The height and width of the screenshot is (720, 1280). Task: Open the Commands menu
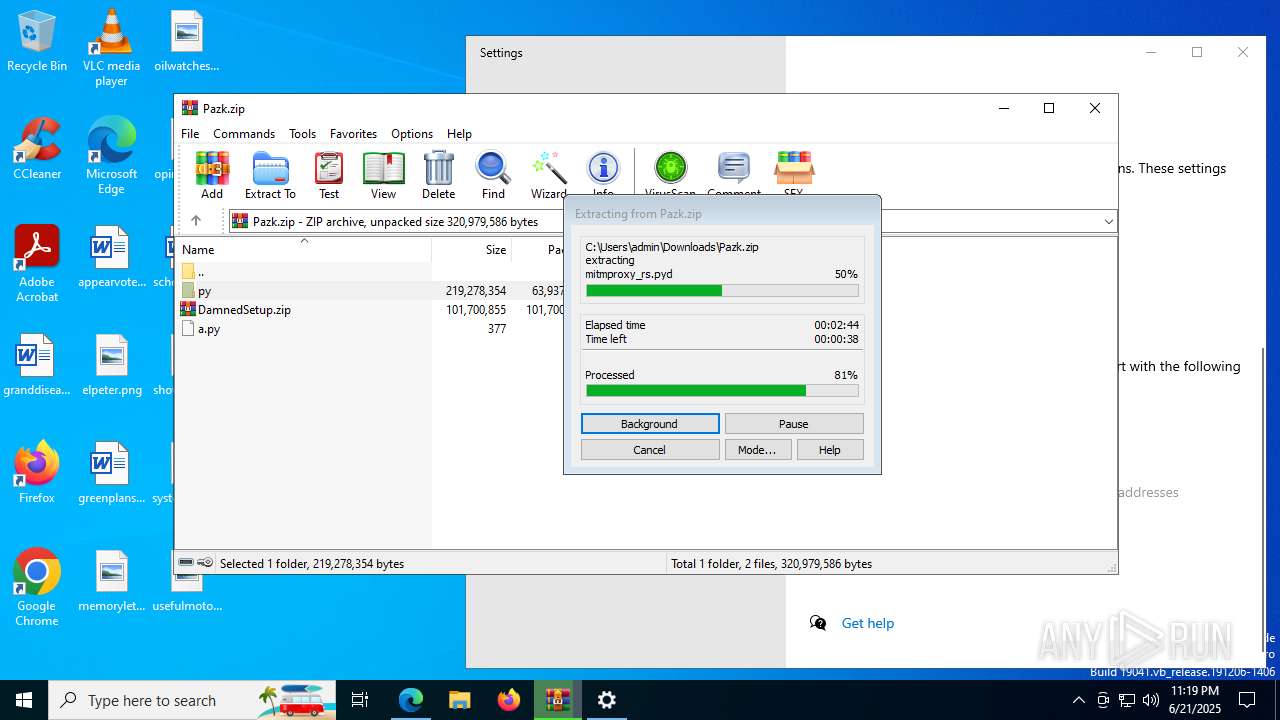[244, 133]
